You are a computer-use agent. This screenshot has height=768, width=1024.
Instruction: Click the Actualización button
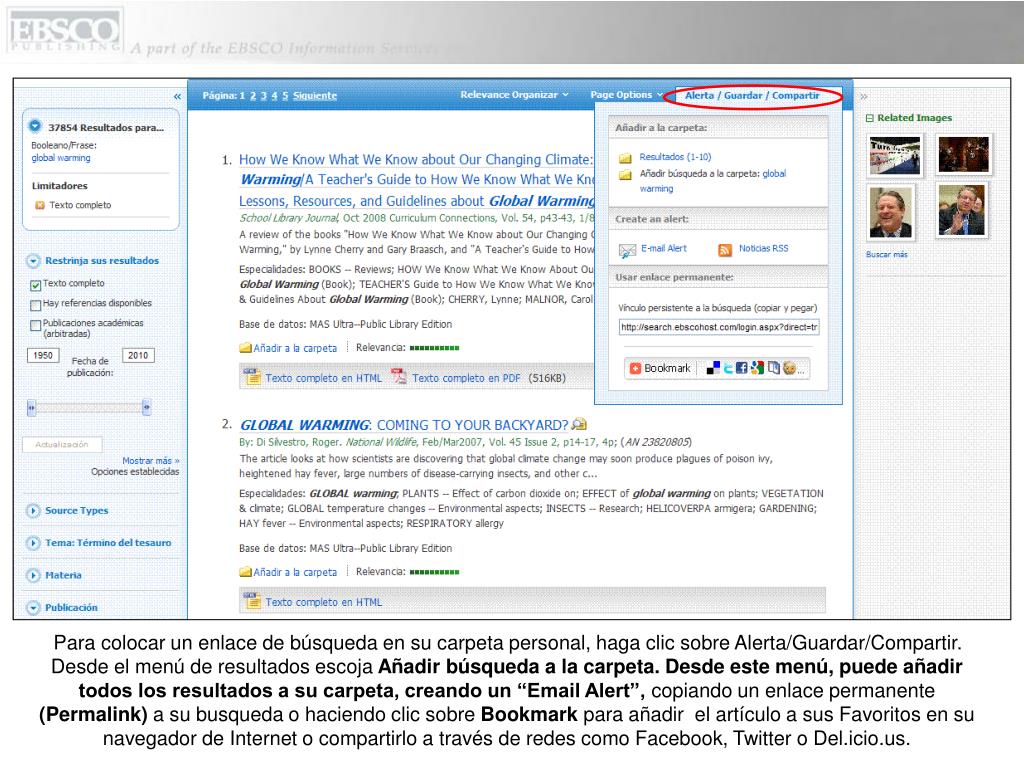pyautogui.click(x=62, y=445)
